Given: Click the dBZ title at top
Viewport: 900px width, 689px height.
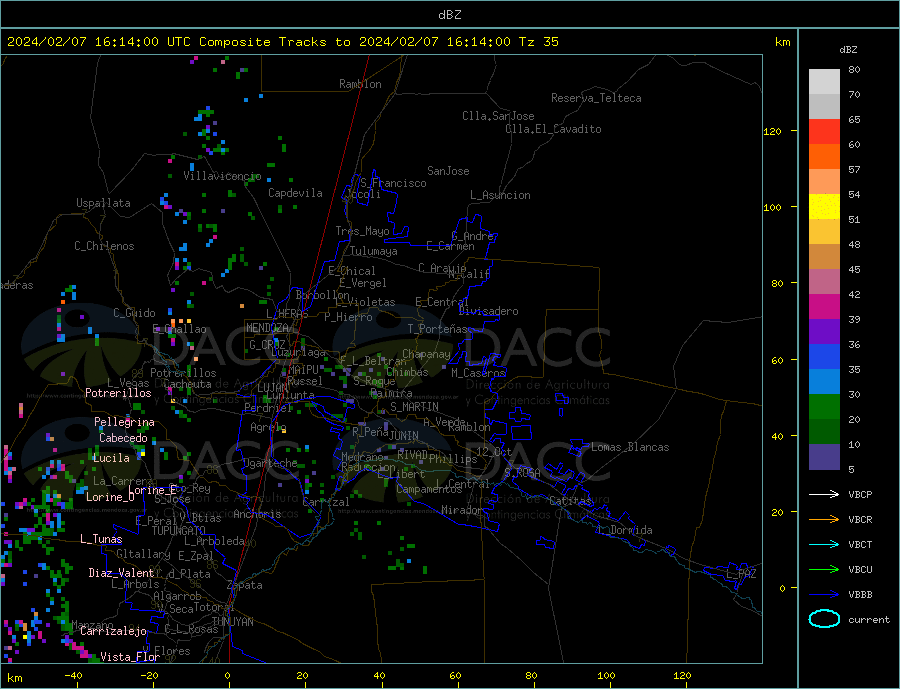Looking at the screenshot, I should (x=449, y=15).
